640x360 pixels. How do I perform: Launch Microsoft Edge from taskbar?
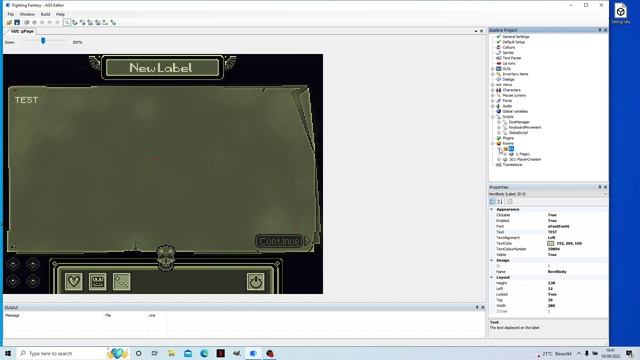coord(204,353)
